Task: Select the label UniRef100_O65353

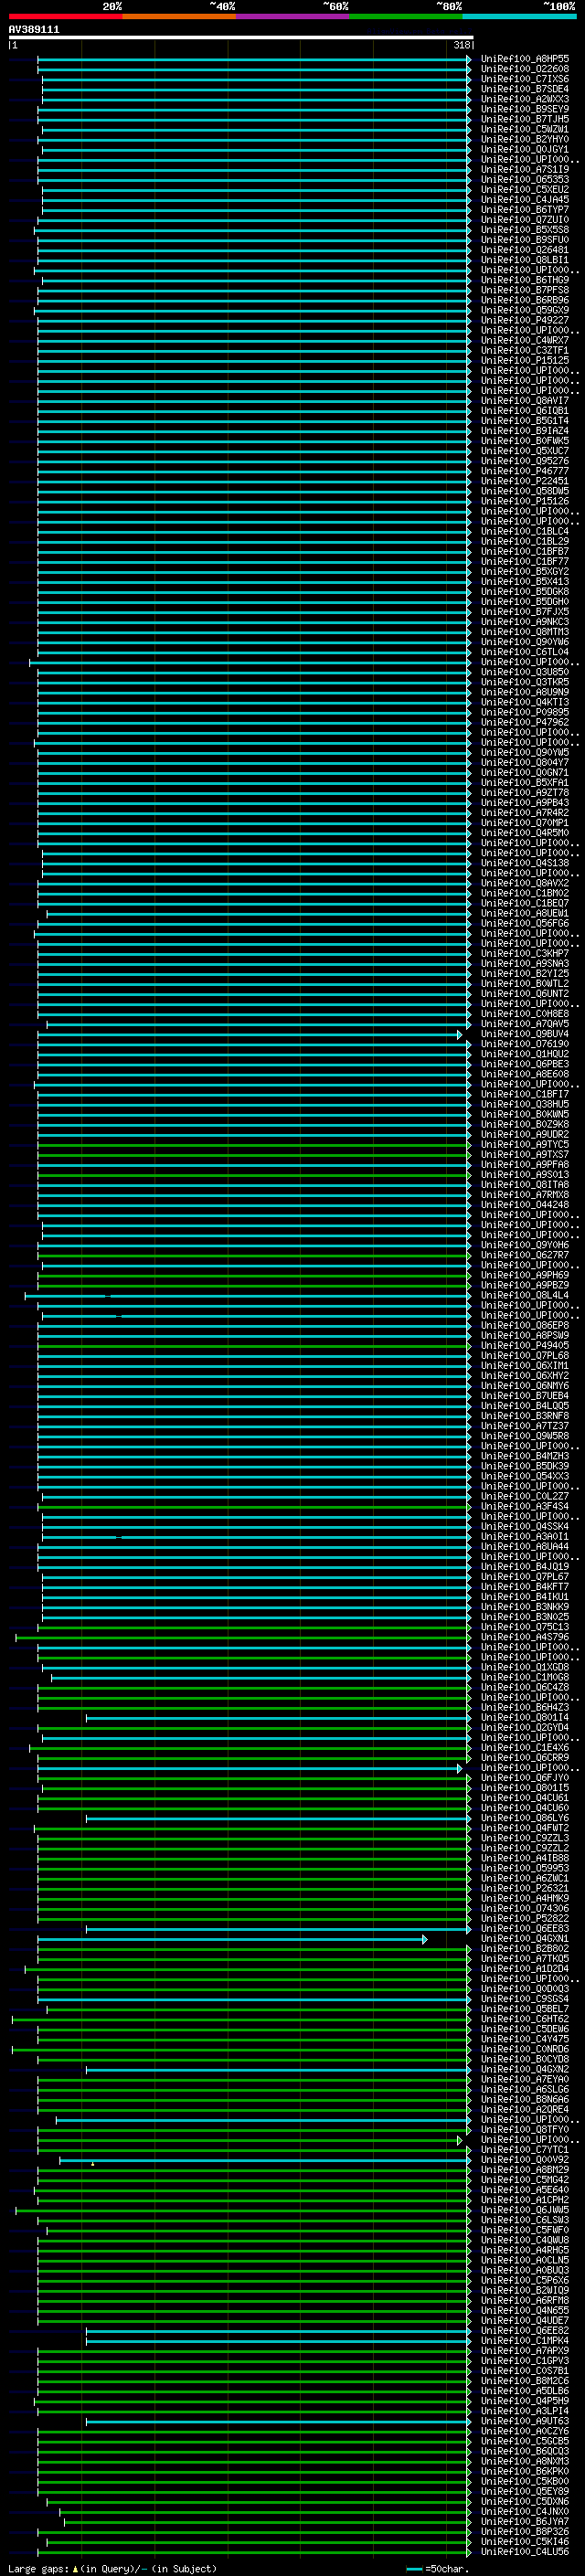Action: click(525, 179)
